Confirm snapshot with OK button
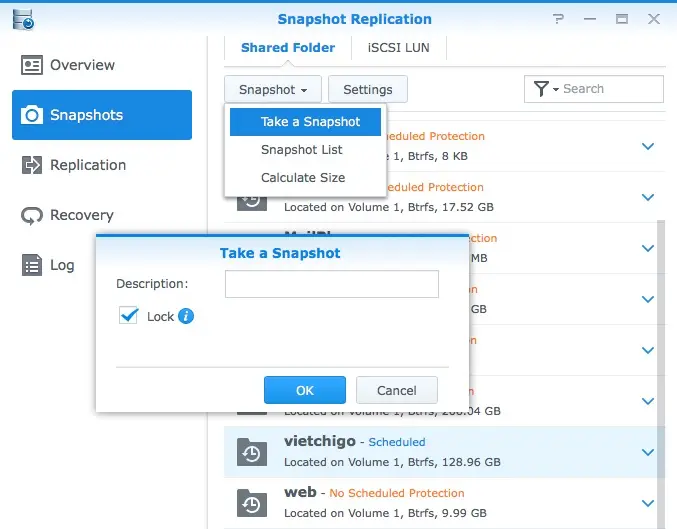 (x=305, y=390)
